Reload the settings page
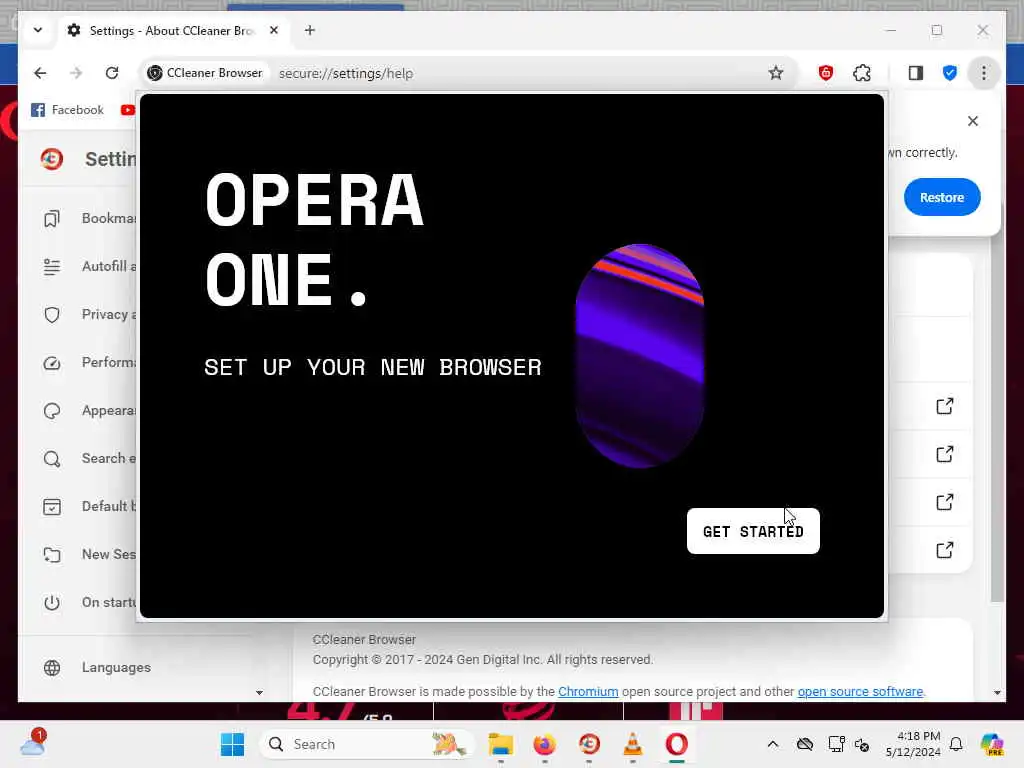The height and width of the screenshot is (768, 1024). [112, 73]
